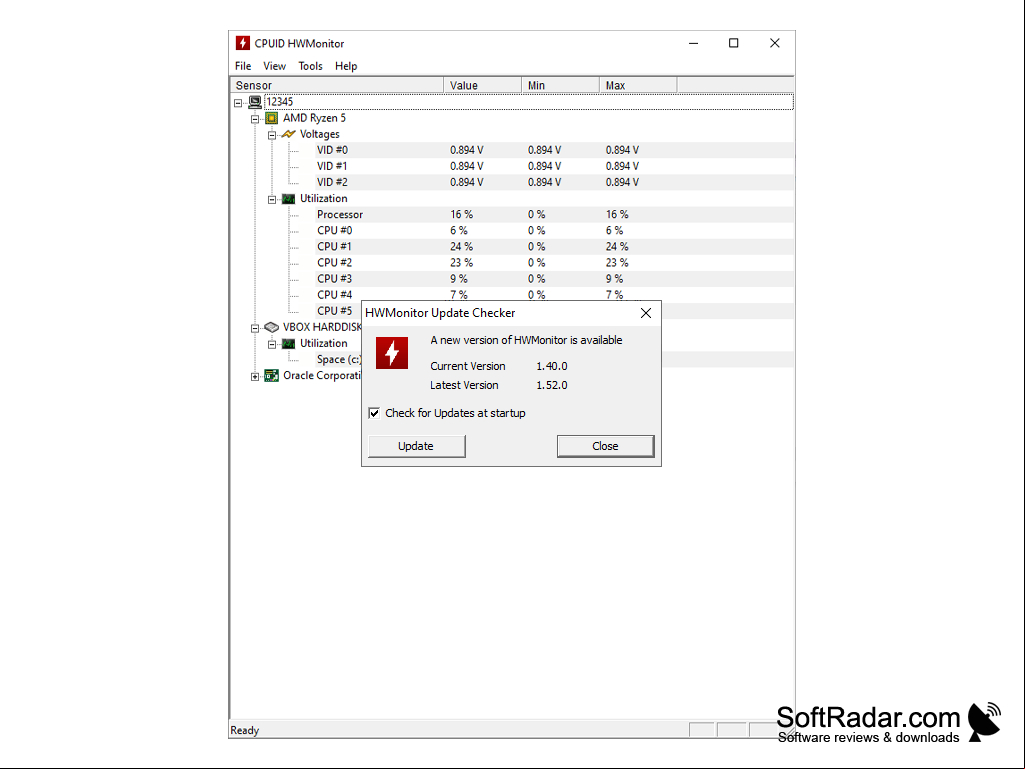Collapse the VBOX HARDDISK node

click(x=255, y=328)
